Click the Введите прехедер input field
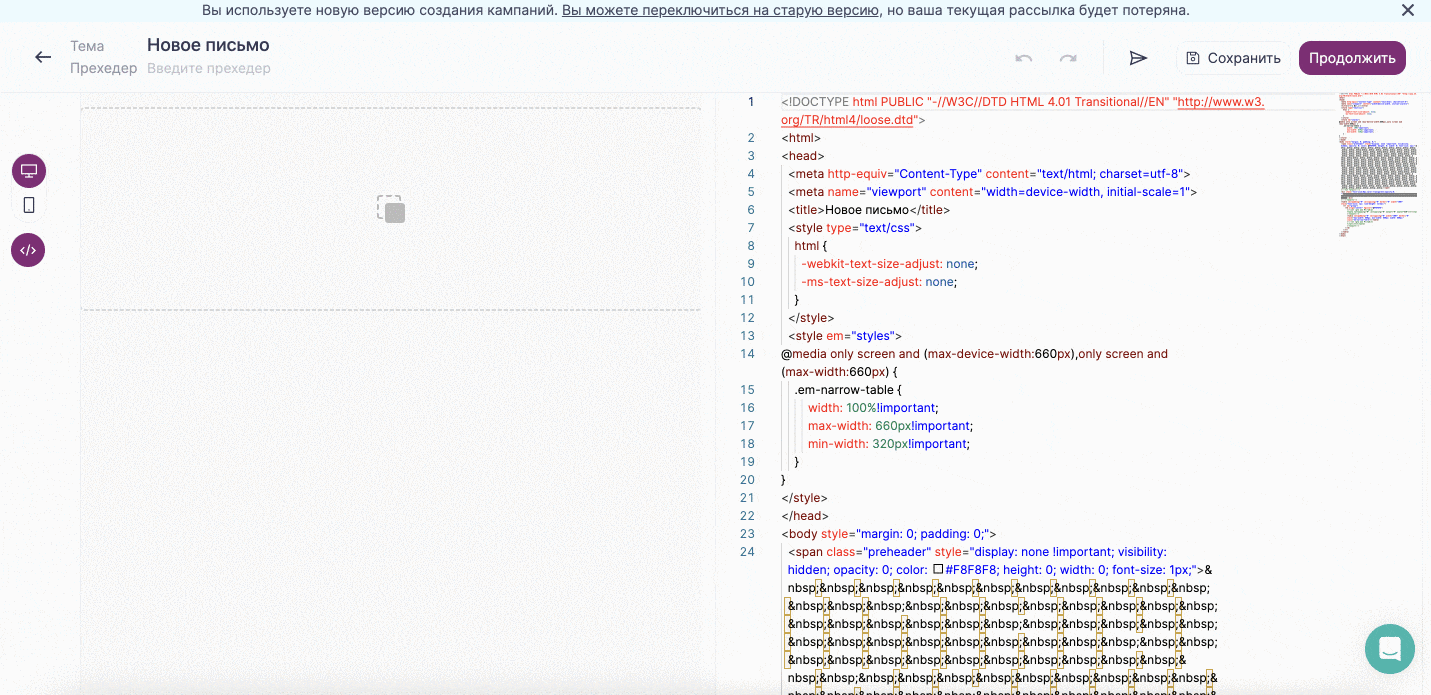Screen dimensions: 1431x695 [x=209, y=68]
